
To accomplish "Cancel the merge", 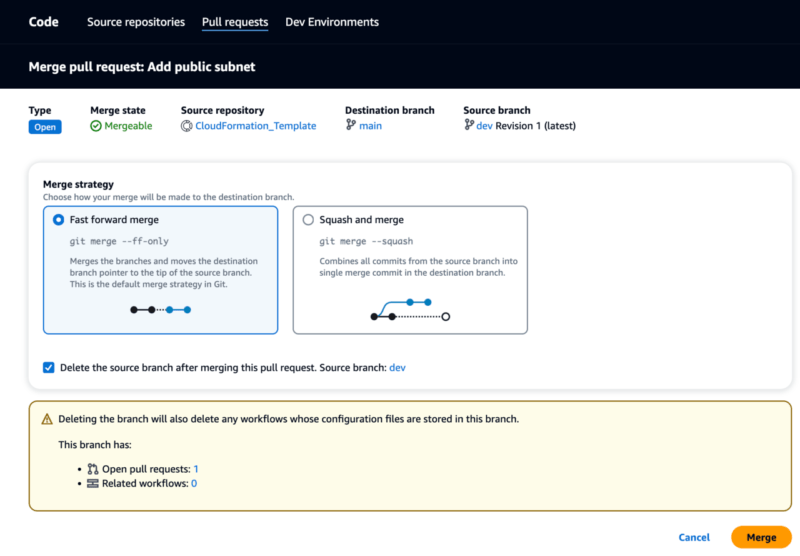I will pos(694,537).
